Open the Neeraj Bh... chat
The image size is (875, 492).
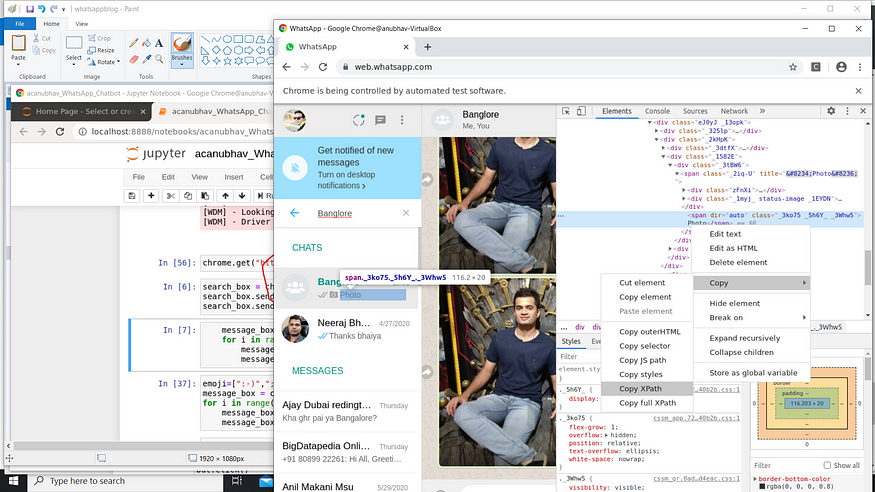(346, 329)
